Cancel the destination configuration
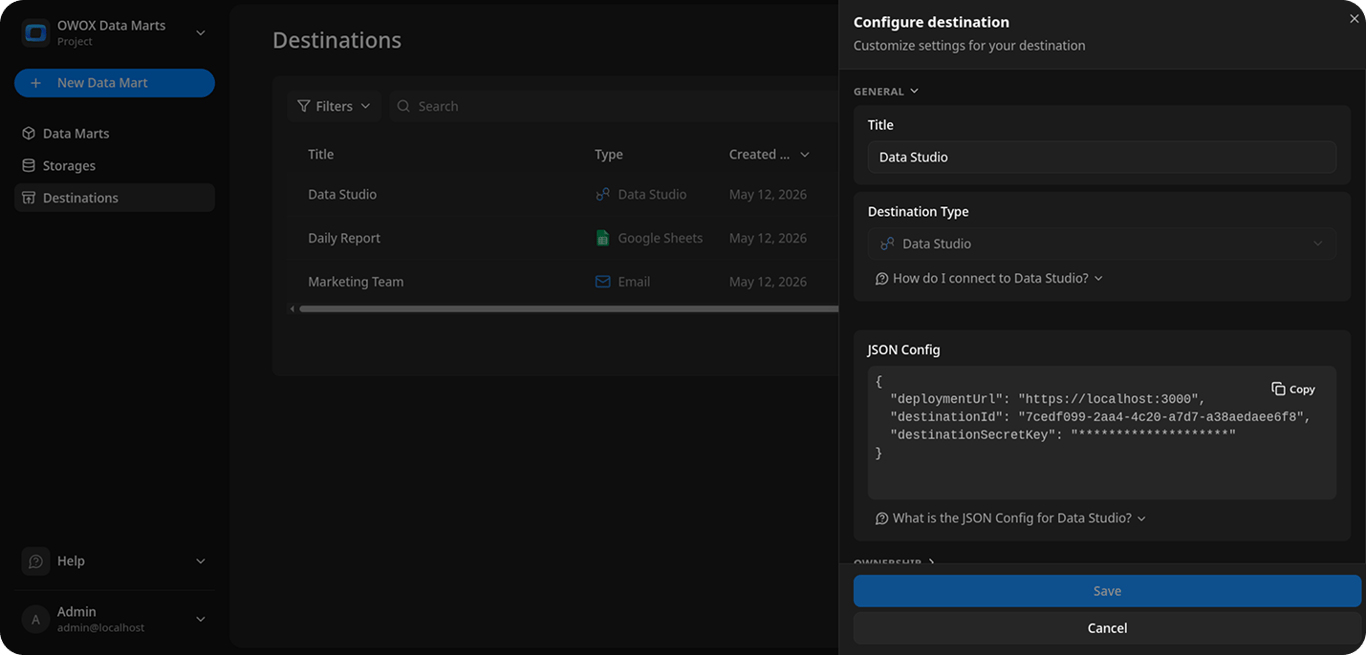The width and height of the screenshot is (1366, 655). point(1107,628)
